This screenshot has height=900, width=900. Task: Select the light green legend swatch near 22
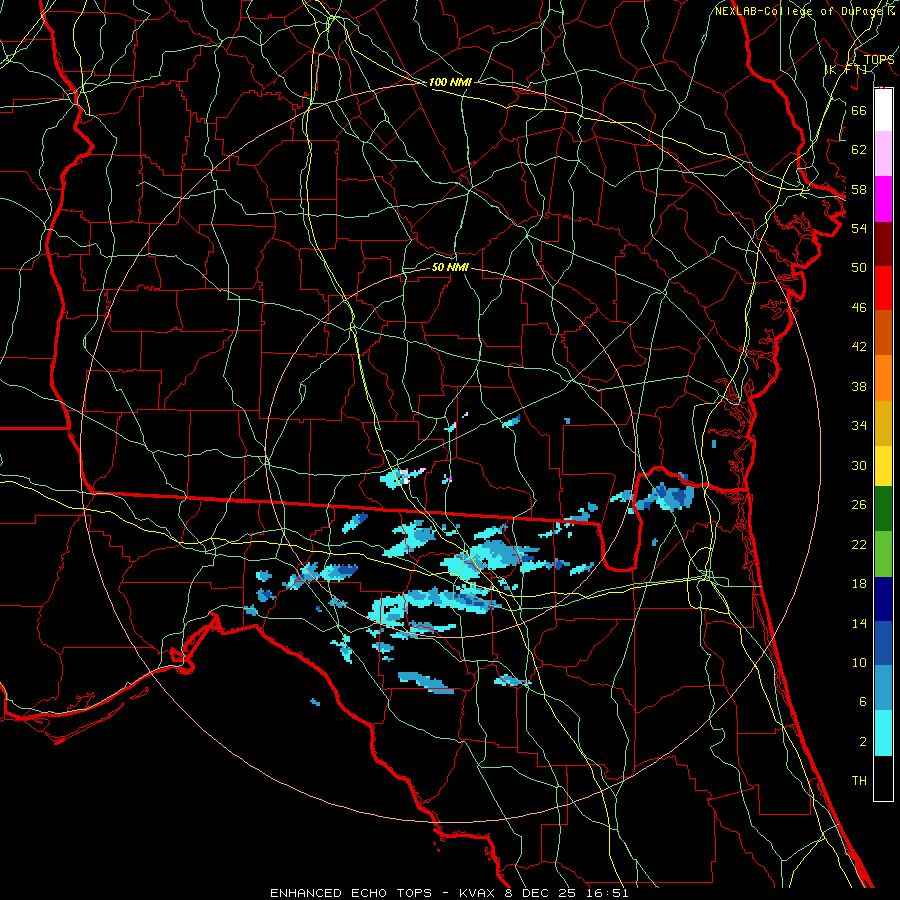point(883,554)
